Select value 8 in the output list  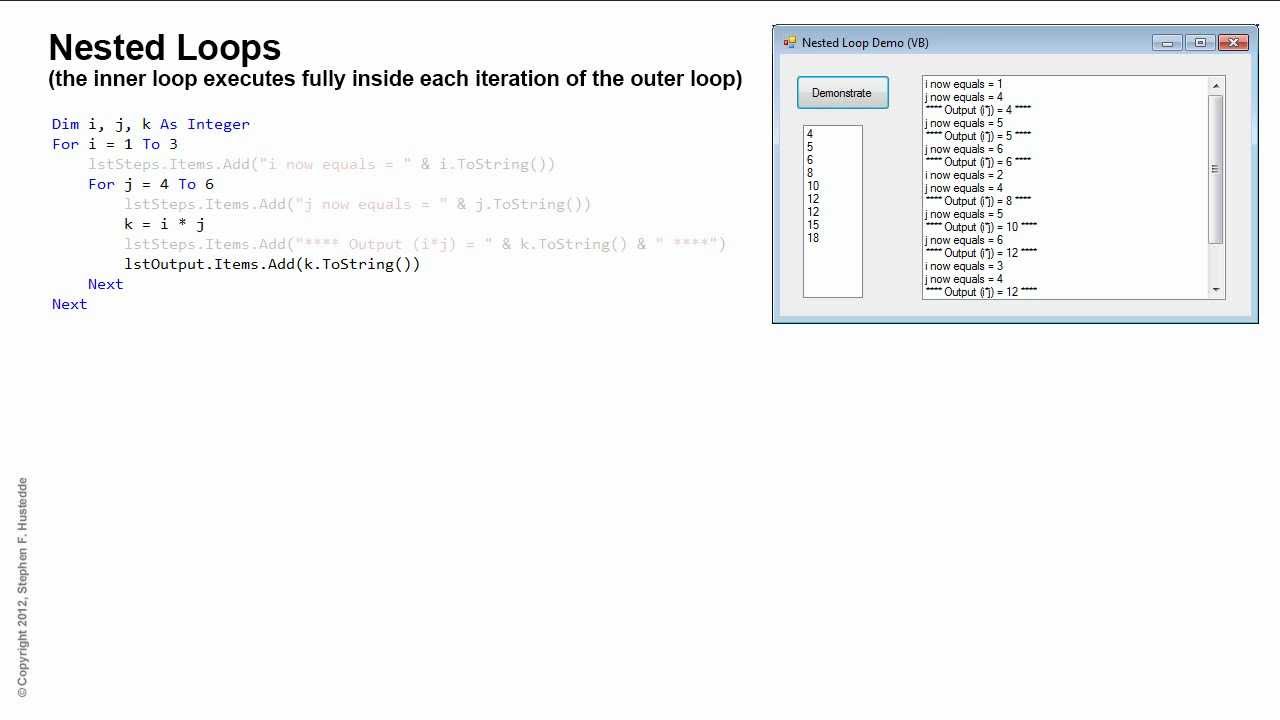[x=833, y=173]
